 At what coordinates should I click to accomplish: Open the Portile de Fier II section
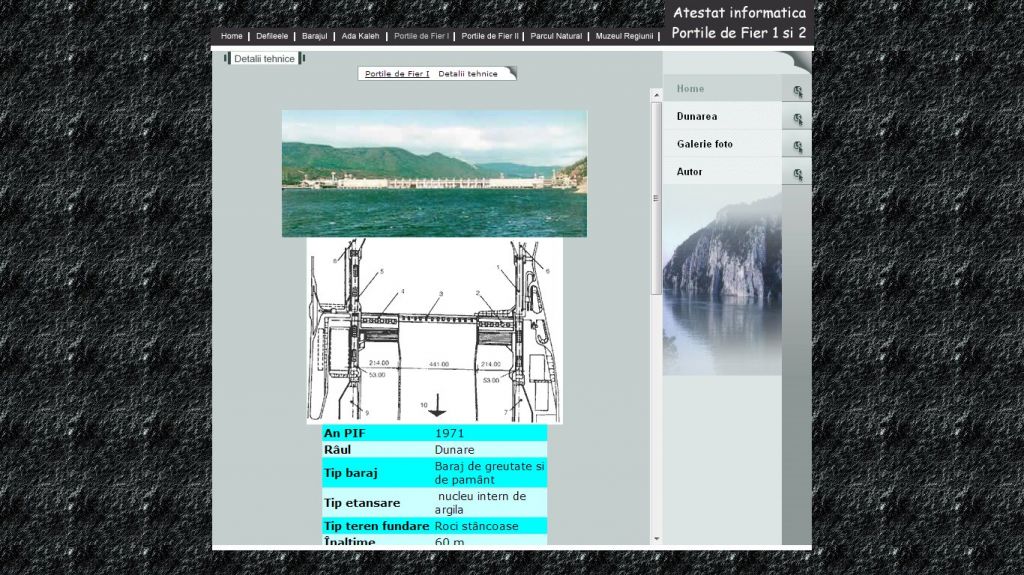(490, 36)
